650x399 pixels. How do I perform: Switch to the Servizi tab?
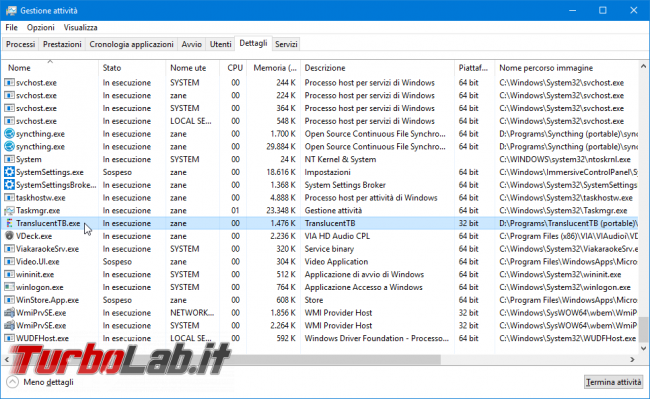pyautogui.click(x=286, y=44)
